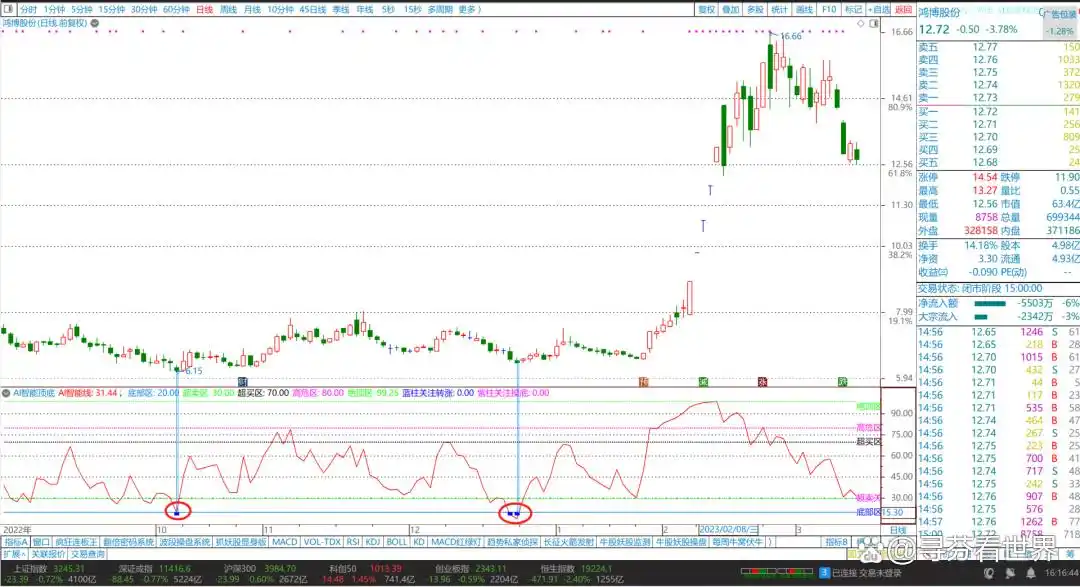The image size is (1080, 587).
Task: Toggle 叠加 overlay mode
Action: click(x=731, y=9)
